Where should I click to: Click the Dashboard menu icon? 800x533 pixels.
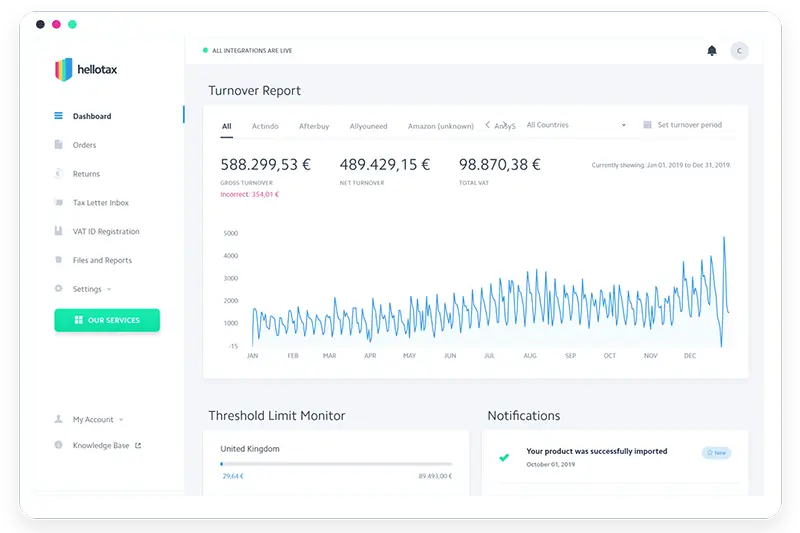[x=59, y=116]
